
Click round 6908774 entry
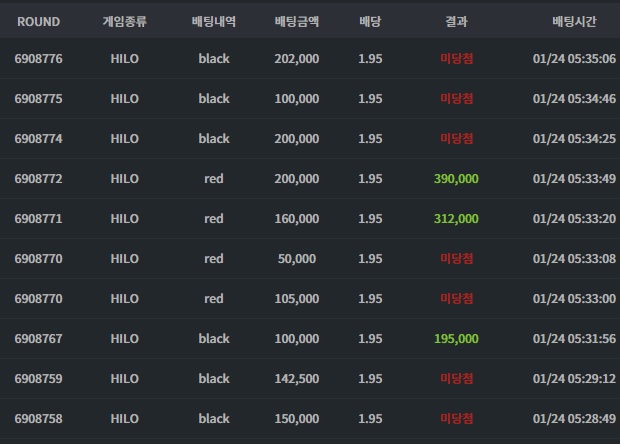[38, 138]
